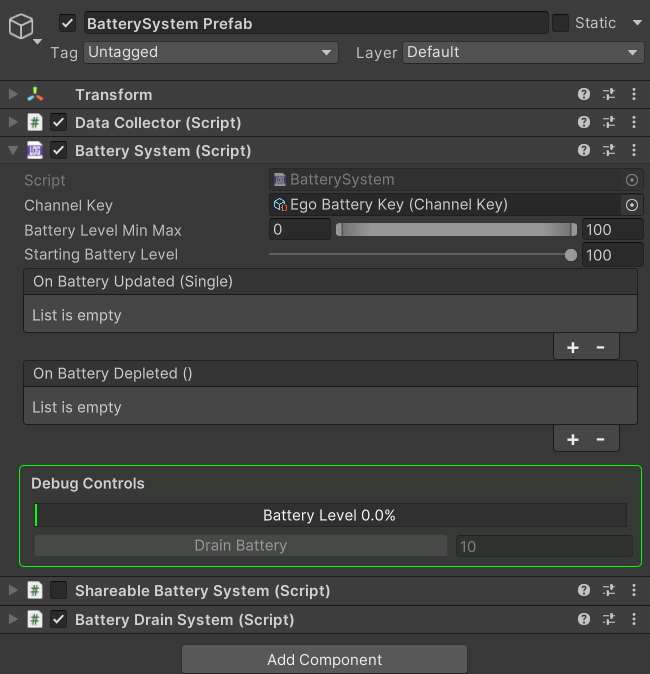Open Battery Drain System options menu
This screenshot has height=674, width=650.
pos(634,619)
